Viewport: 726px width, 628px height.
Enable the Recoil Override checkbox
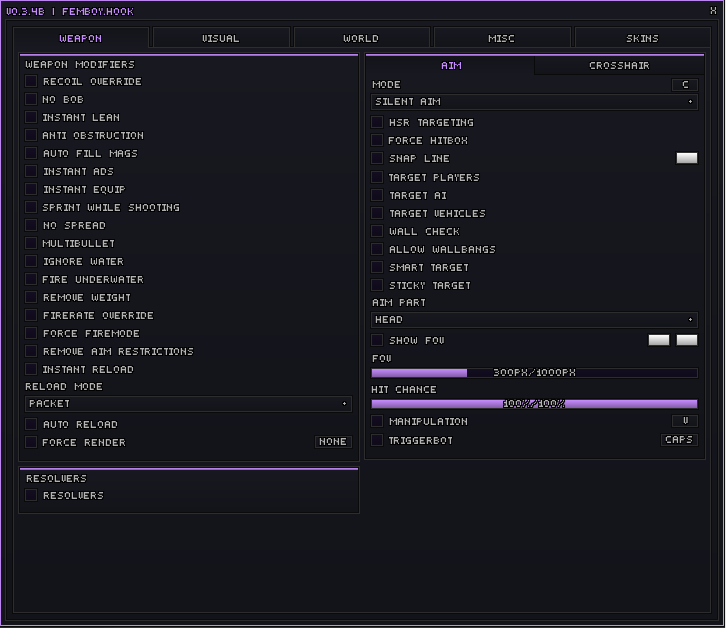point(31,81)
